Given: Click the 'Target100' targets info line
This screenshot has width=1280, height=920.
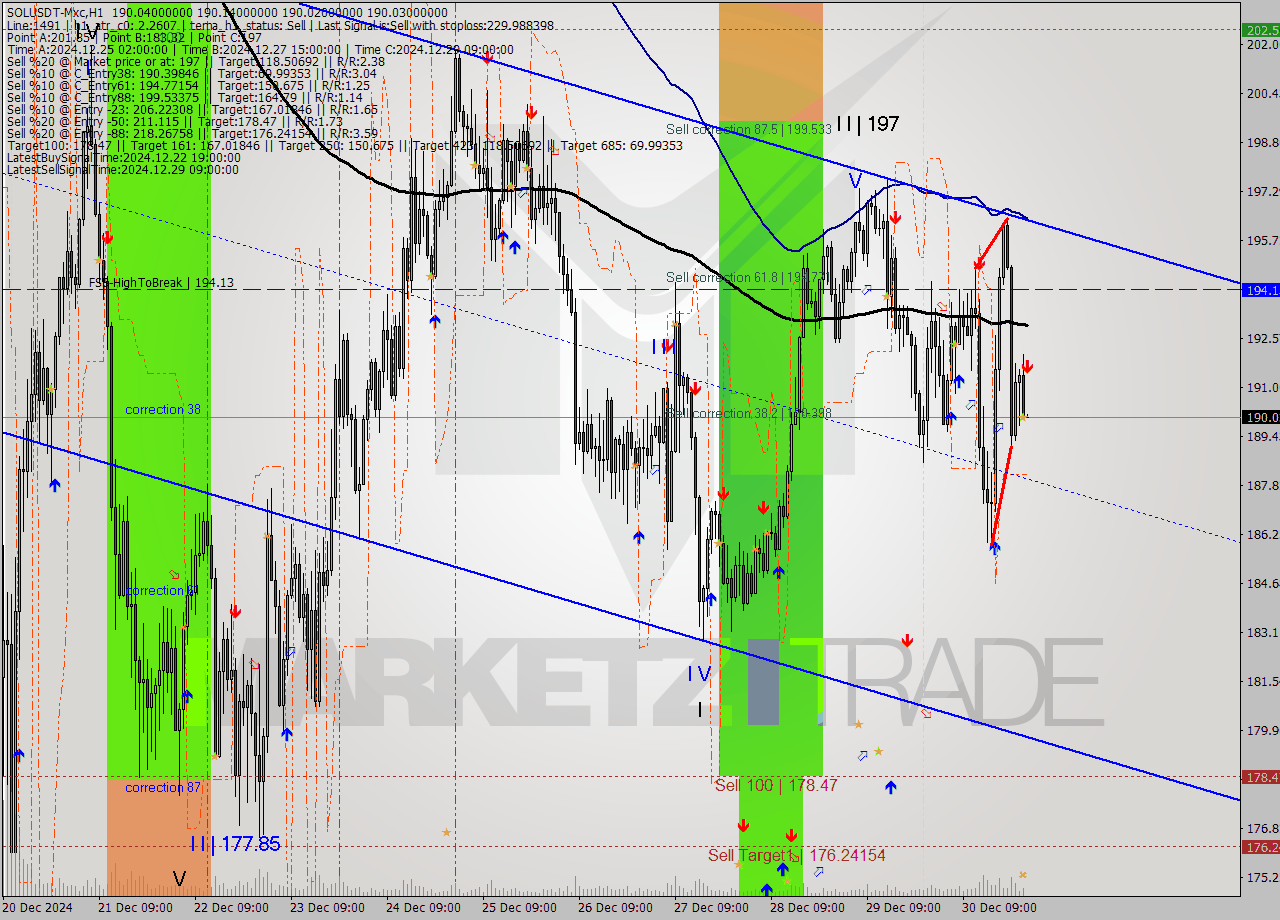Looking at the screenshot, I should pos(345,146).
